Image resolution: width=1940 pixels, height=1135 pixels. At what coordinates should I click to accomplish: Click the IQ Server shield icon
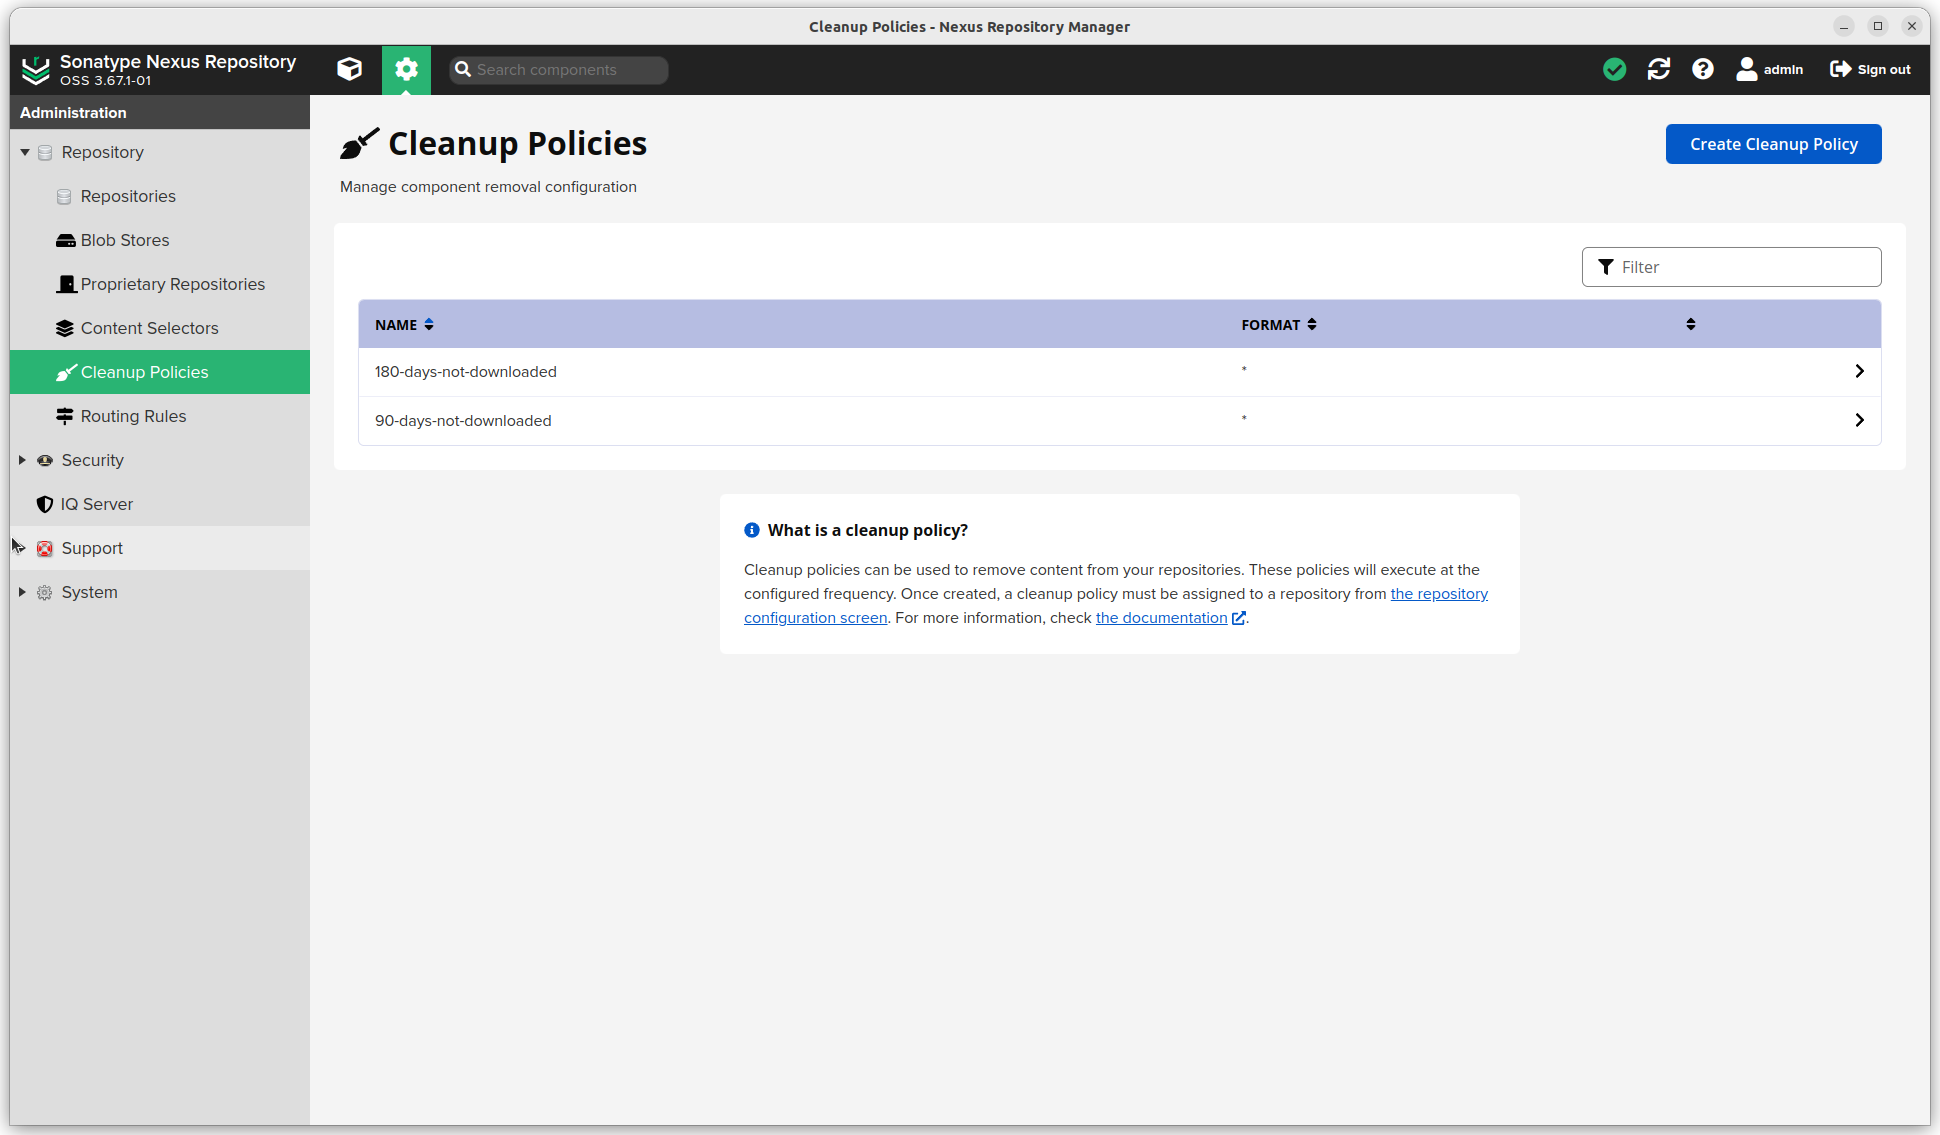pyautogui.click(x=45, y=504)
